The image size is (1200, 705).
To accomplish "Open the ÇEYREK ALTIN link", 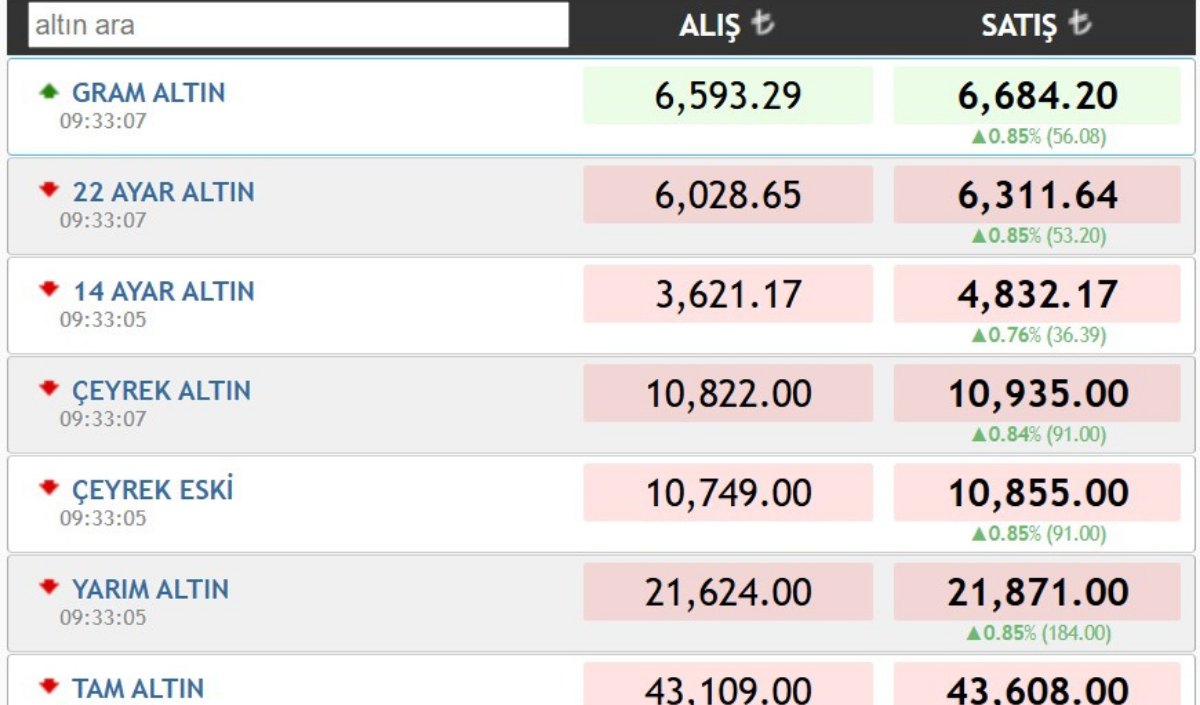I will coord(161,390).
